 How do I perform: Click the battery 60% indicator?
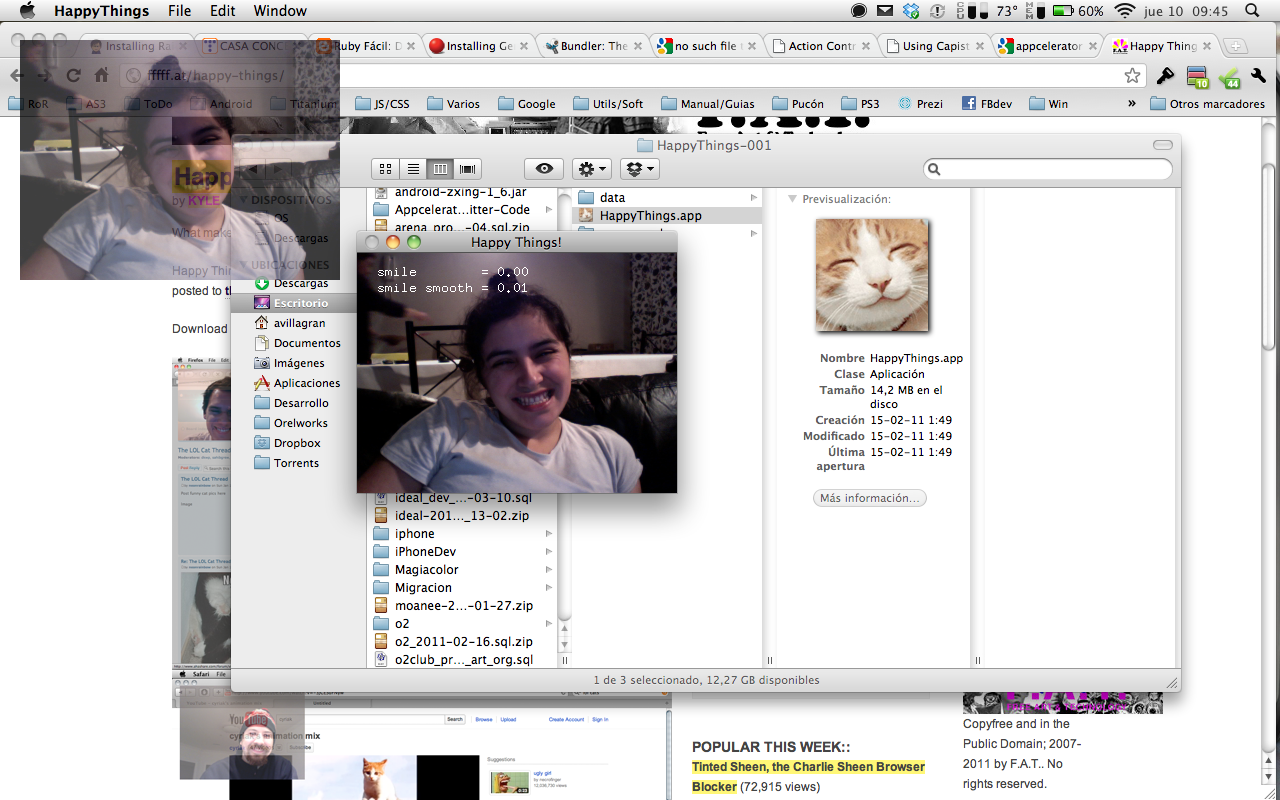point(1077,11)
